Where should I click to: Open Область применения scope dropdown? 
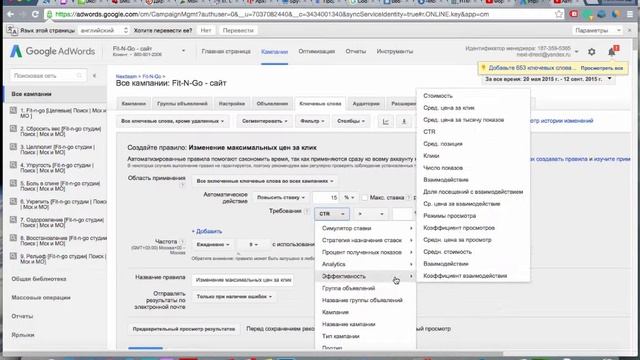click(x=264, y=181)
